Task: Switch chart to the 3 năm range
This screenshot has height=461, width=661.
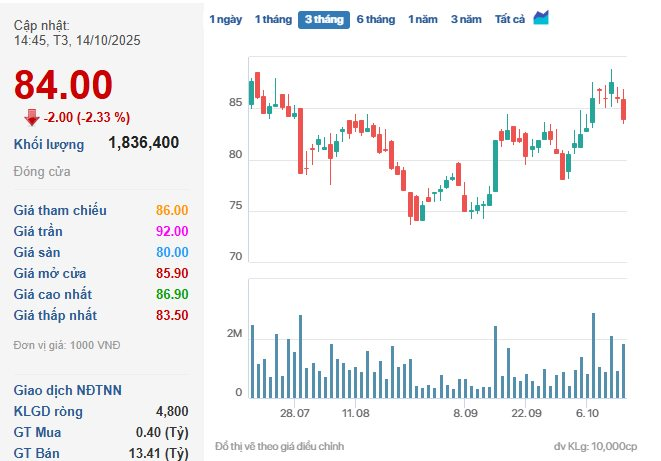Action: click(466, 19)
